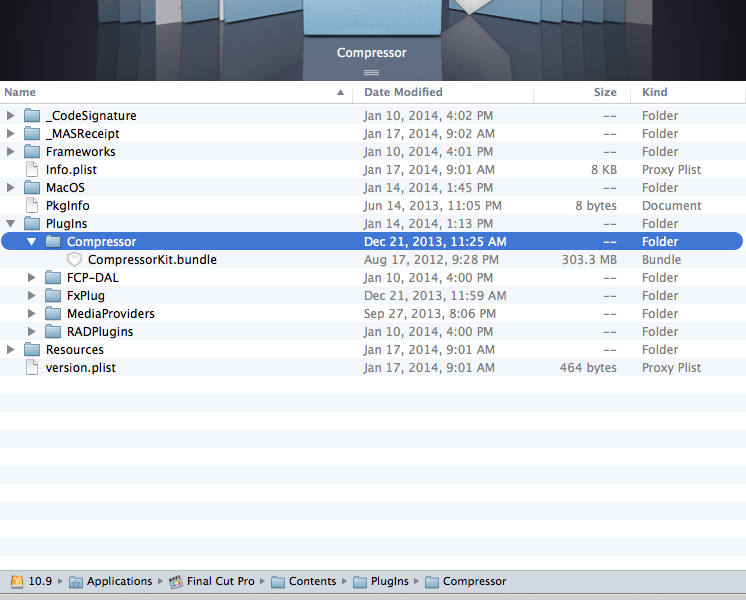This screenshot has width=746, height=600.
Task: Open Final Cut Pro label in path bar
Action: point(221,581)
